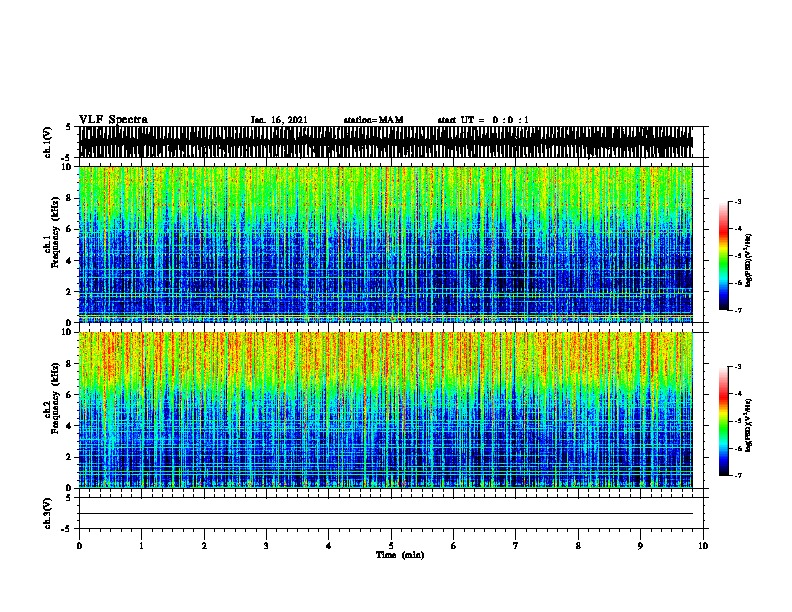
Task: Click the "-7" label on ch.2 colorbar
Action: [x=737, y=475]
